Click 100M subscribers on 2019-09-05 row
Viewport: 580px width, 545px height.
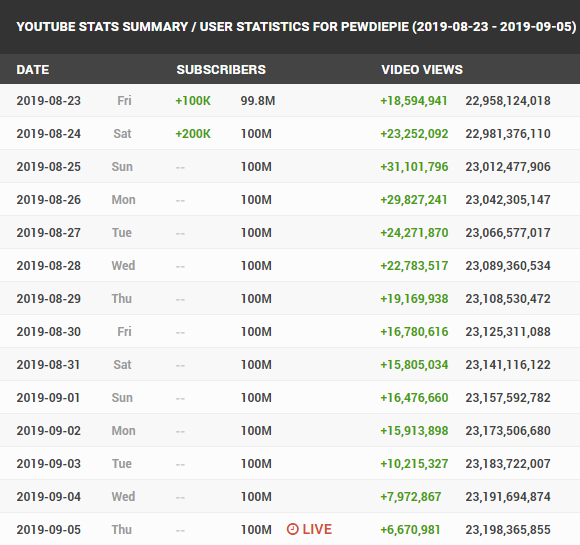256,529
